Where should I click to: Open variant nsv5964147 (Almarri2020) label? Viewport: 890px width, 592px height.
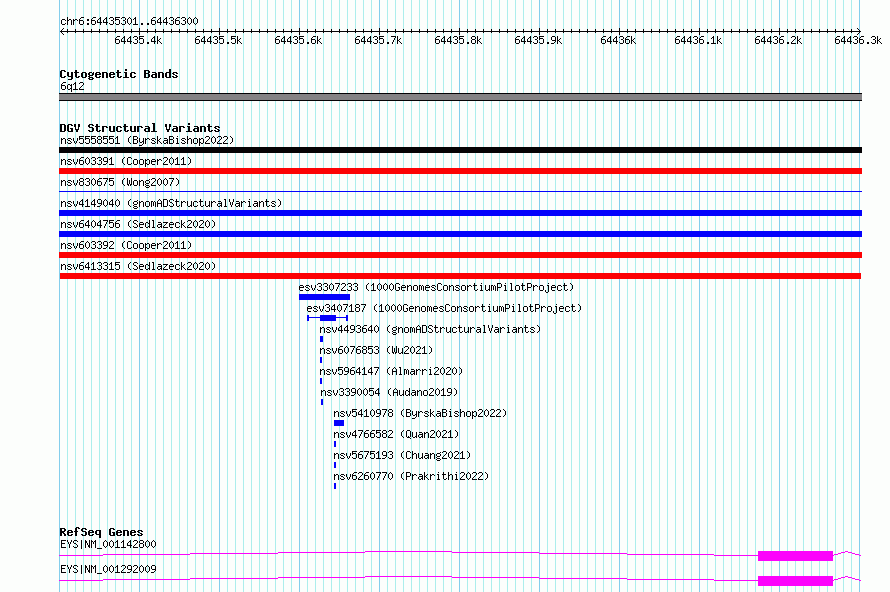(x=391, y=371)
